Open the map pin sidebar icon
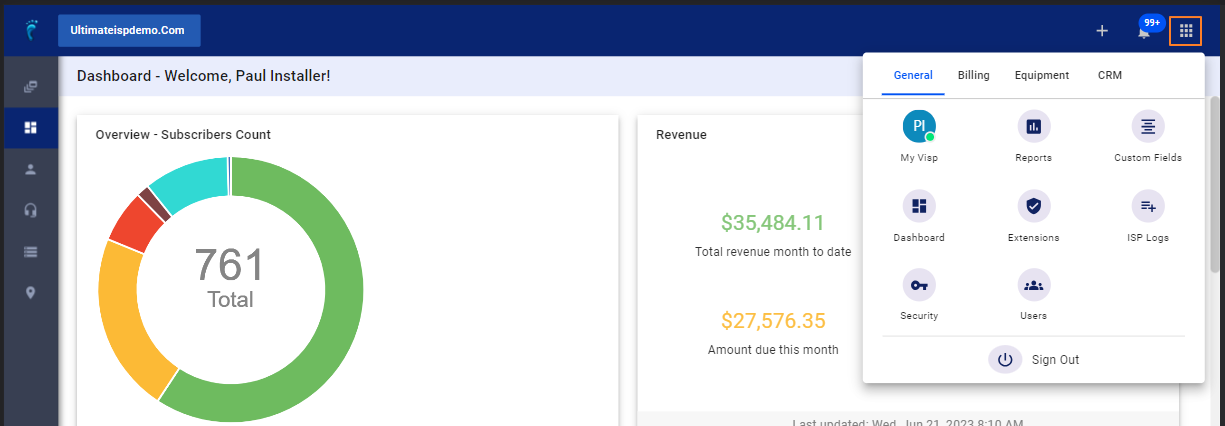The image size is (1225, 426). pyautogui.click(x=31, y=292)
